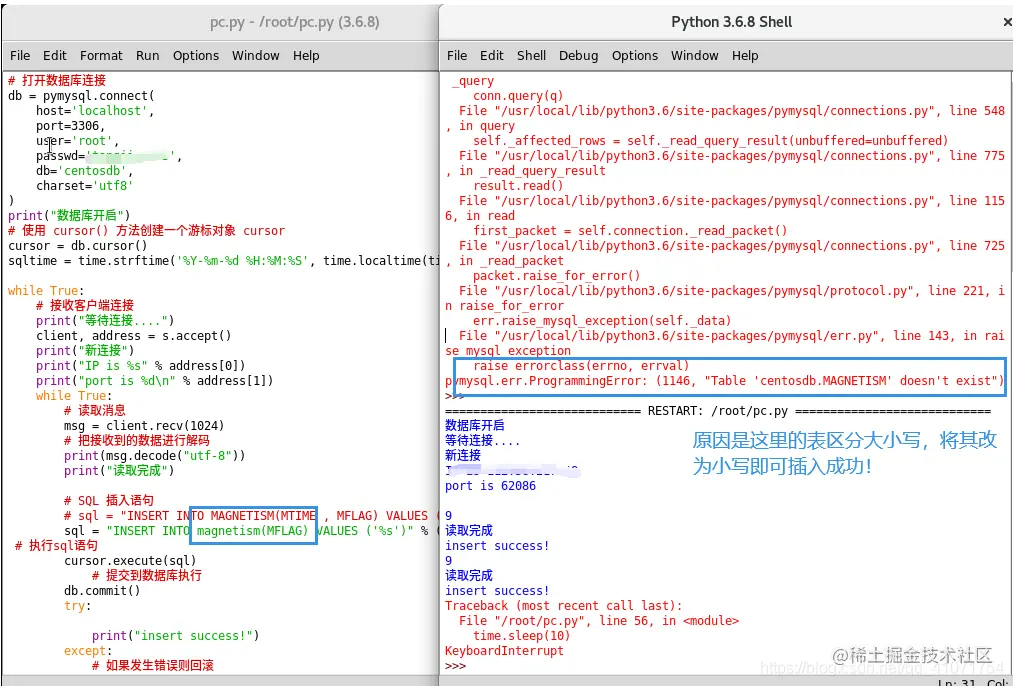The image size is (1013, 686).
Task: Click the 'port=3306,' line in editor
Action: click(x=70, y=125)
